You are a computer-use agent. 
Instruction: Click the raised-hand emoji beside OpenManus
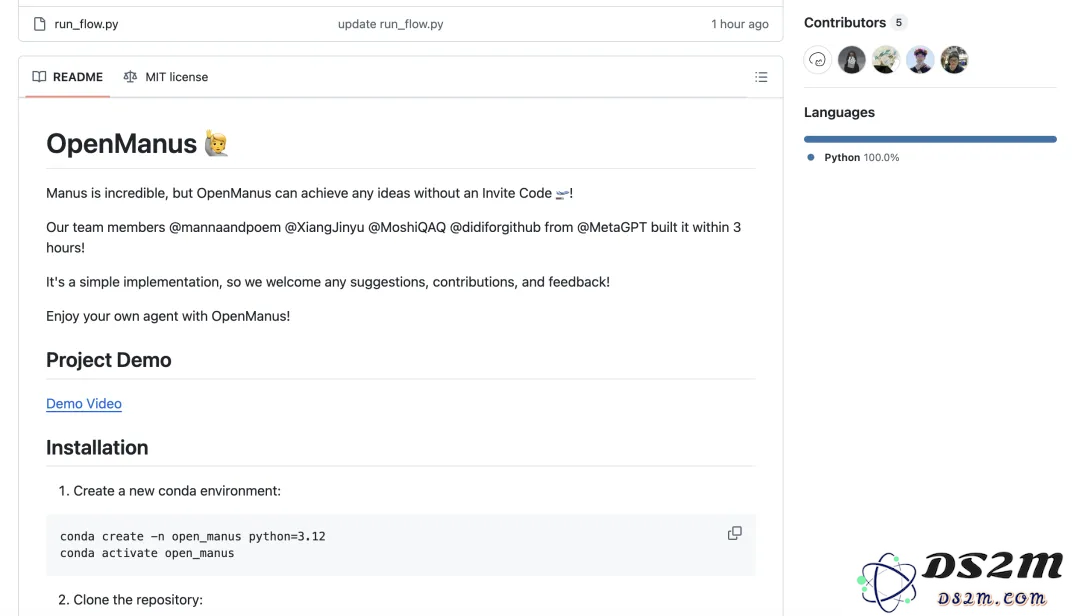click(x=216, y=143)
